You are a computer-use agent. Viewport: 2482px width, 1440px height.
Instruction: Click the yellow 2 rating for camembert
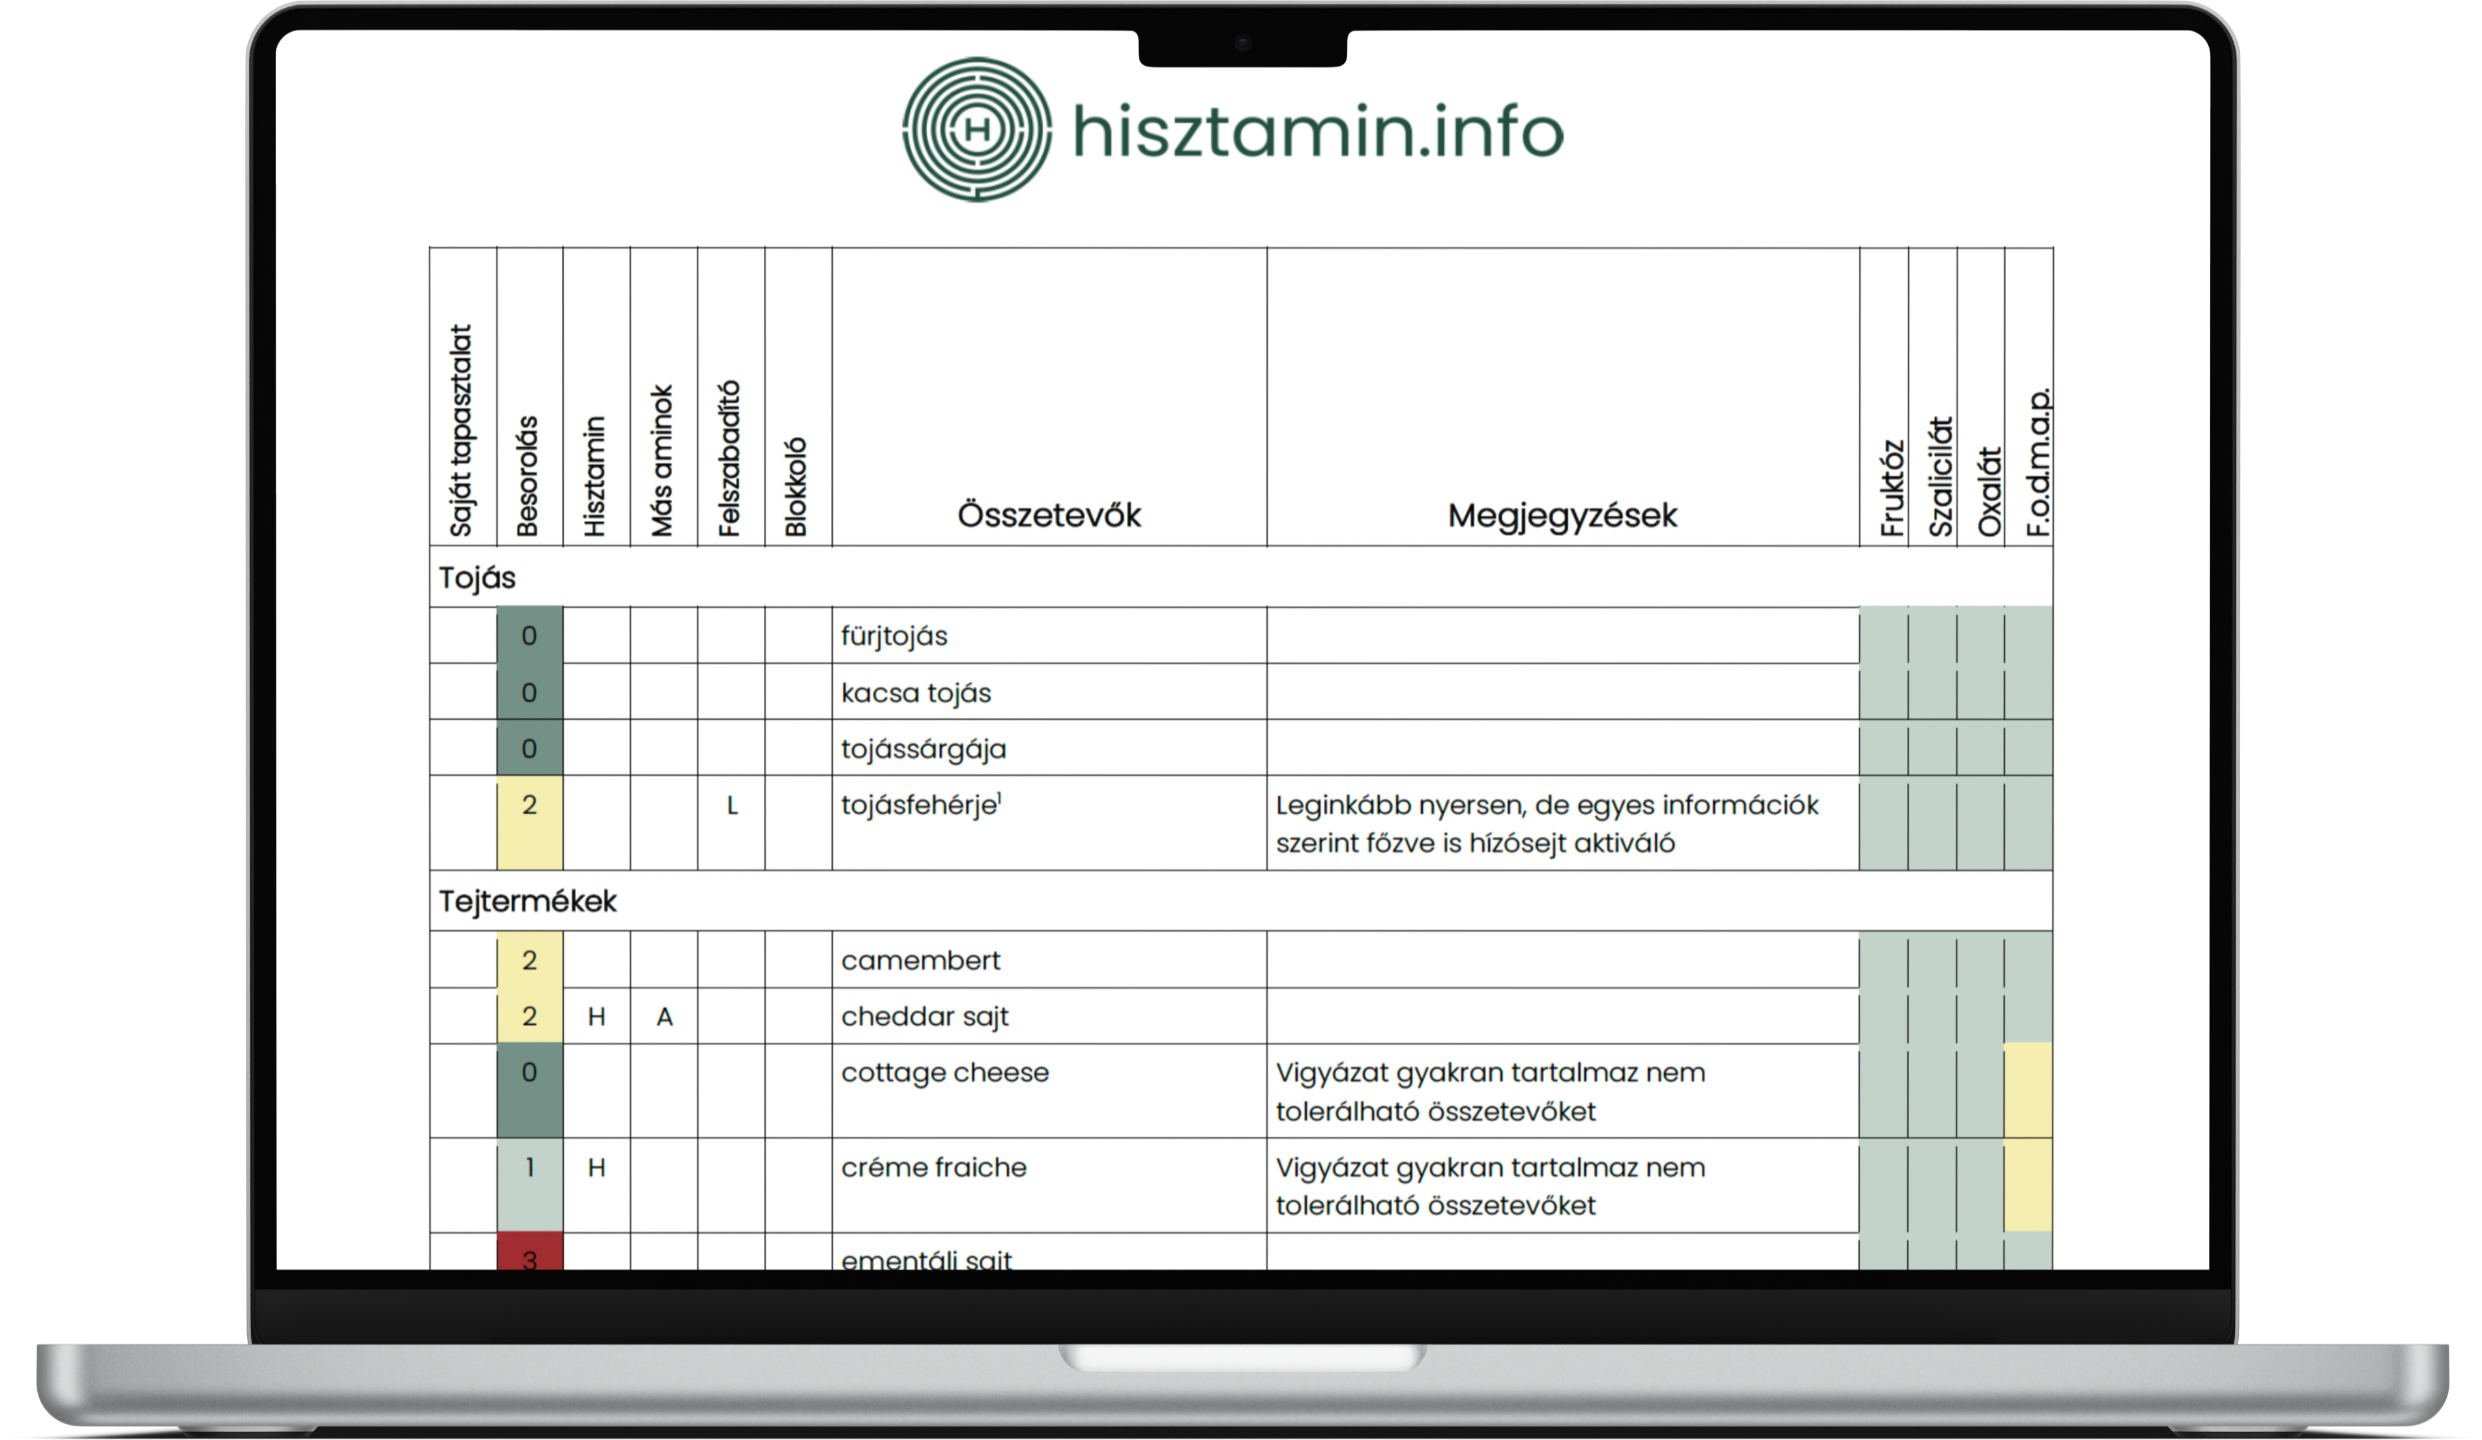pos(529,960)
